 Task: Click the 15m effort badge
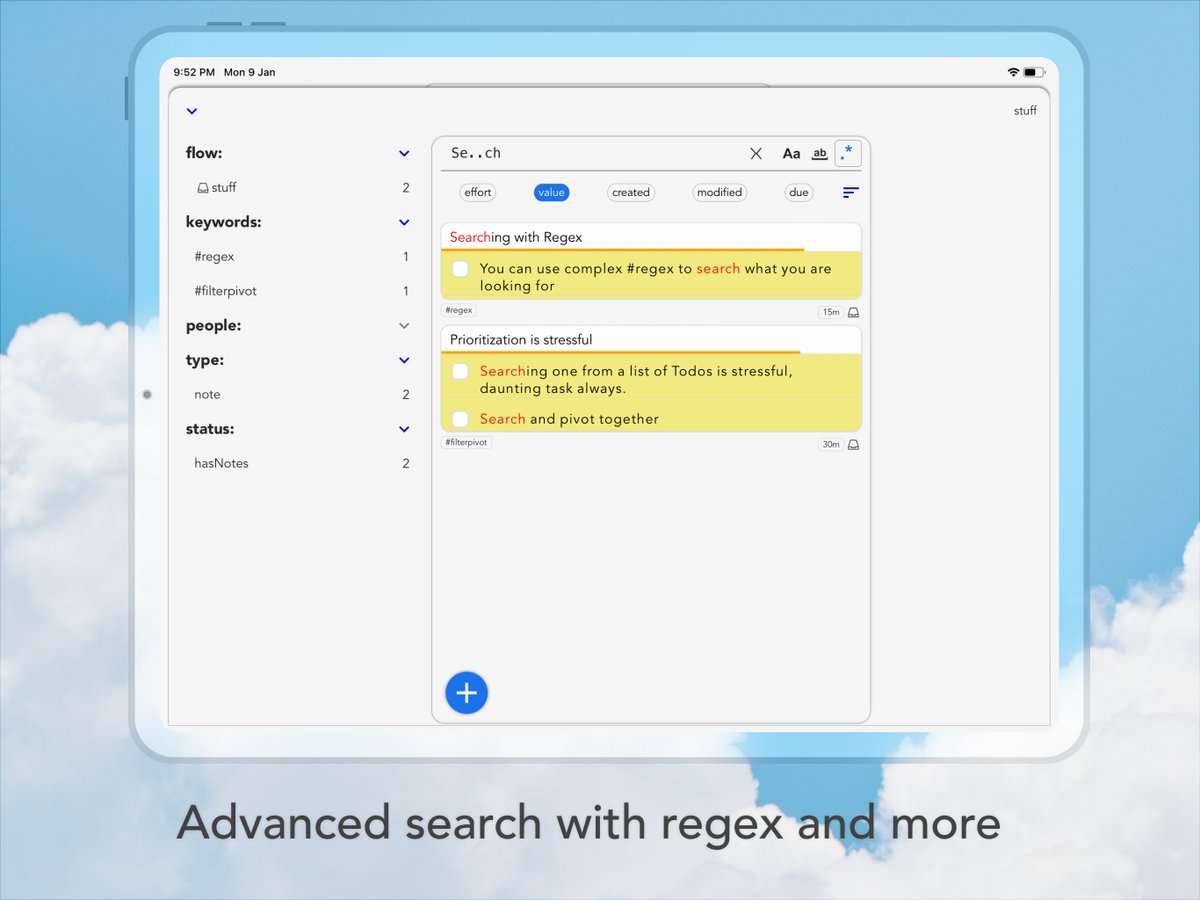[831, 313]
